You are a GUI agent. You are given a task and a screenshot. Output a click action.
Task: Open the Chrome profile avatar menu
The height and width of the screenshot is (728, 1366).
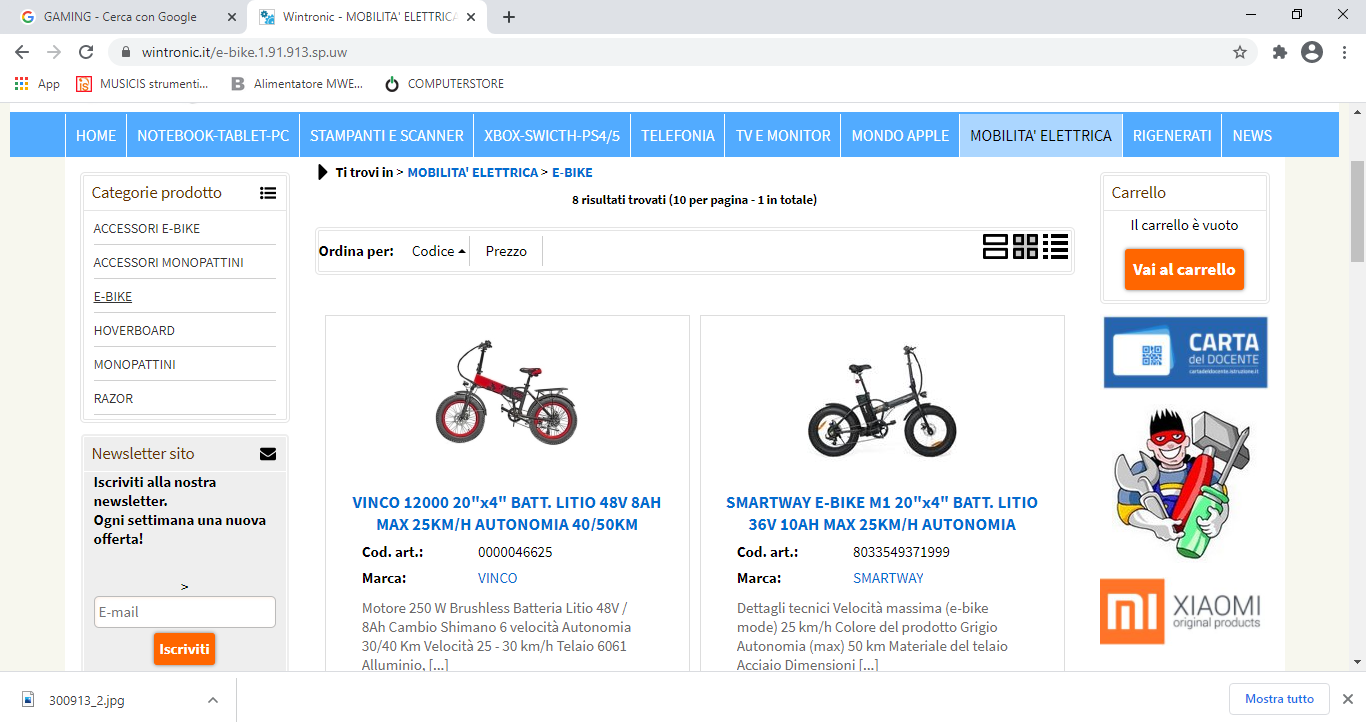(x=1312, y=52)
